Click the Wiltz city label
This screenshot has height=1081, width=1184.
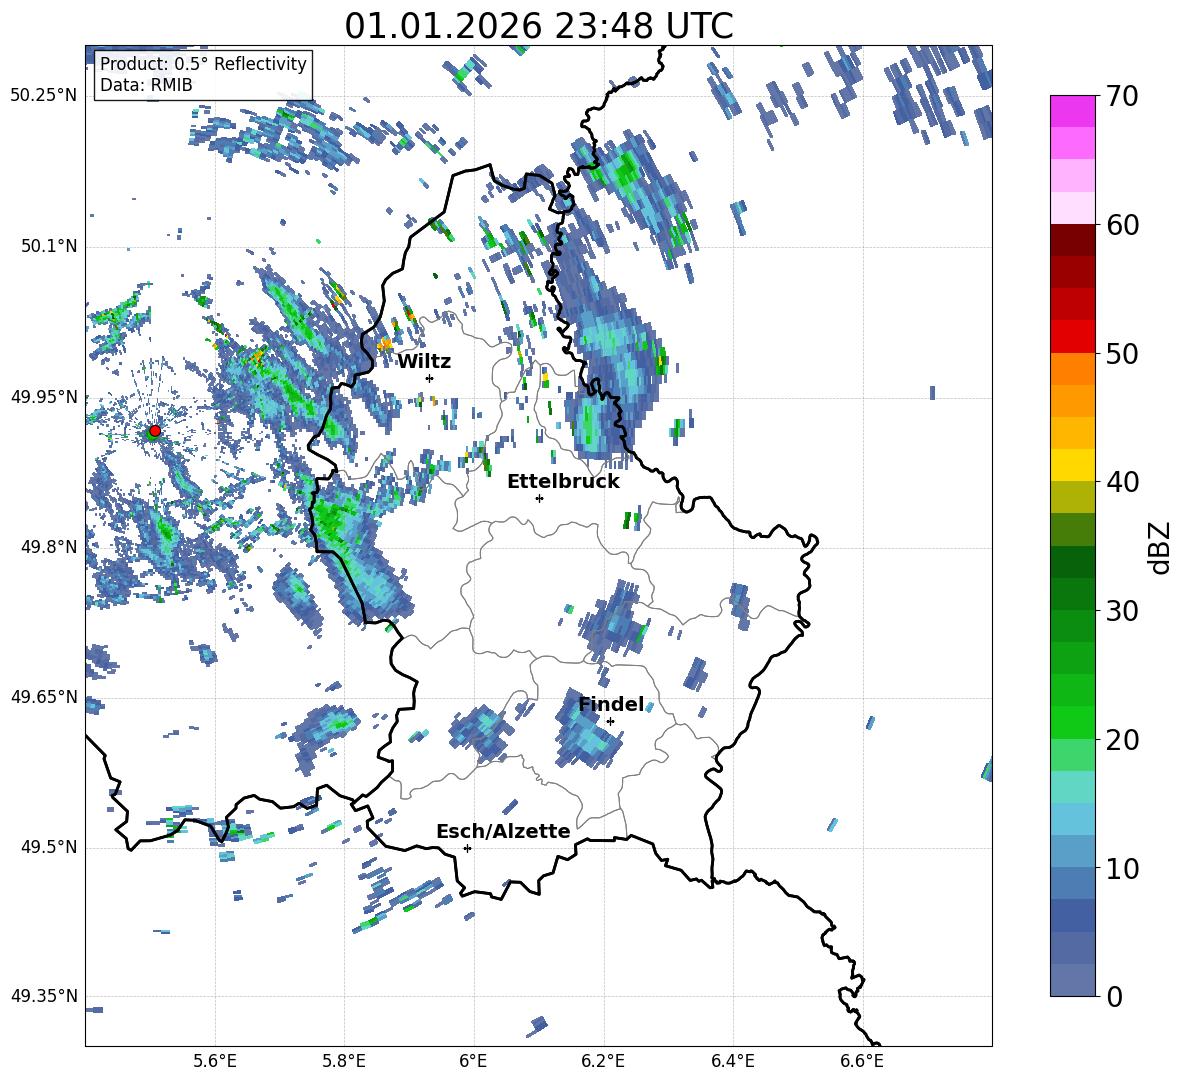[x=424, y=362]
